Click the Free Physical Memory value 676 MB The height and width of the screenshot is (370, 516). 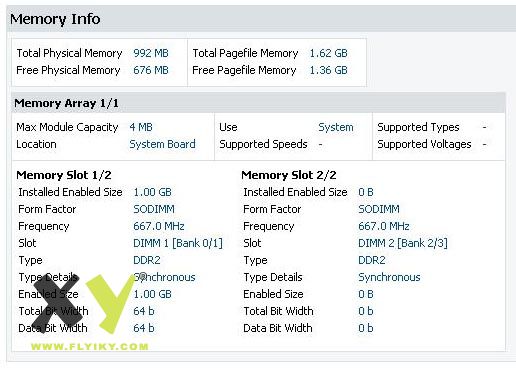point(151,70)
